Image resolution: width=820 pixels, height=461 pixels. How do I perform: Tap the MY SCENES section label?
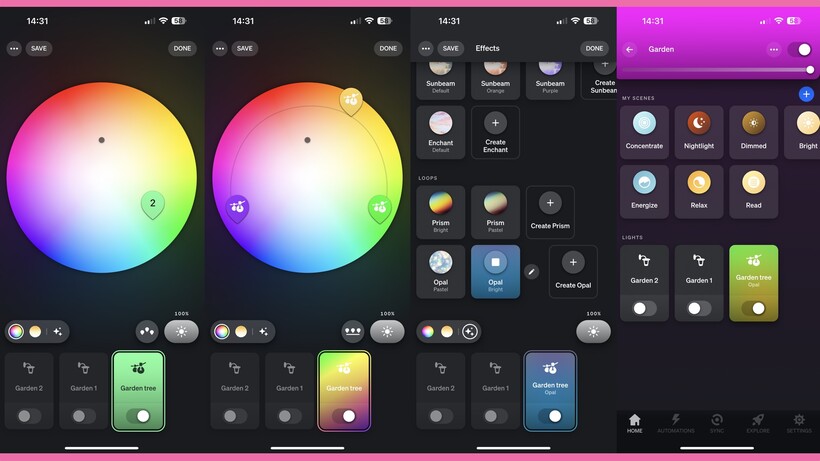point(638,98)
